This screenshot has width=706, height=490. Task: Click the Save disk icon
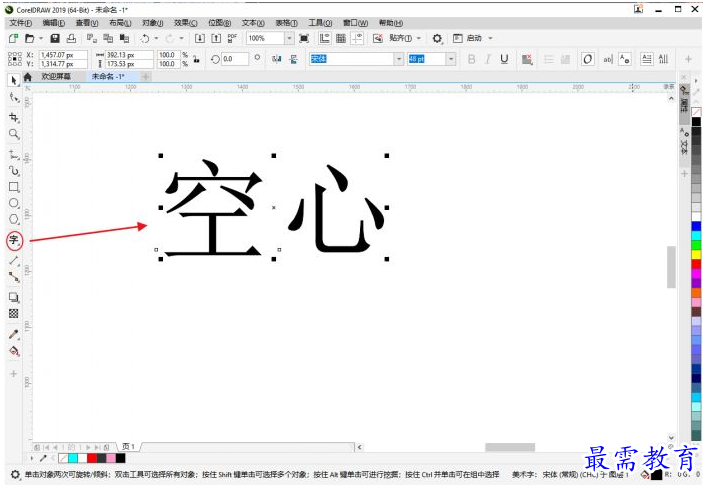tap(55, 38)
